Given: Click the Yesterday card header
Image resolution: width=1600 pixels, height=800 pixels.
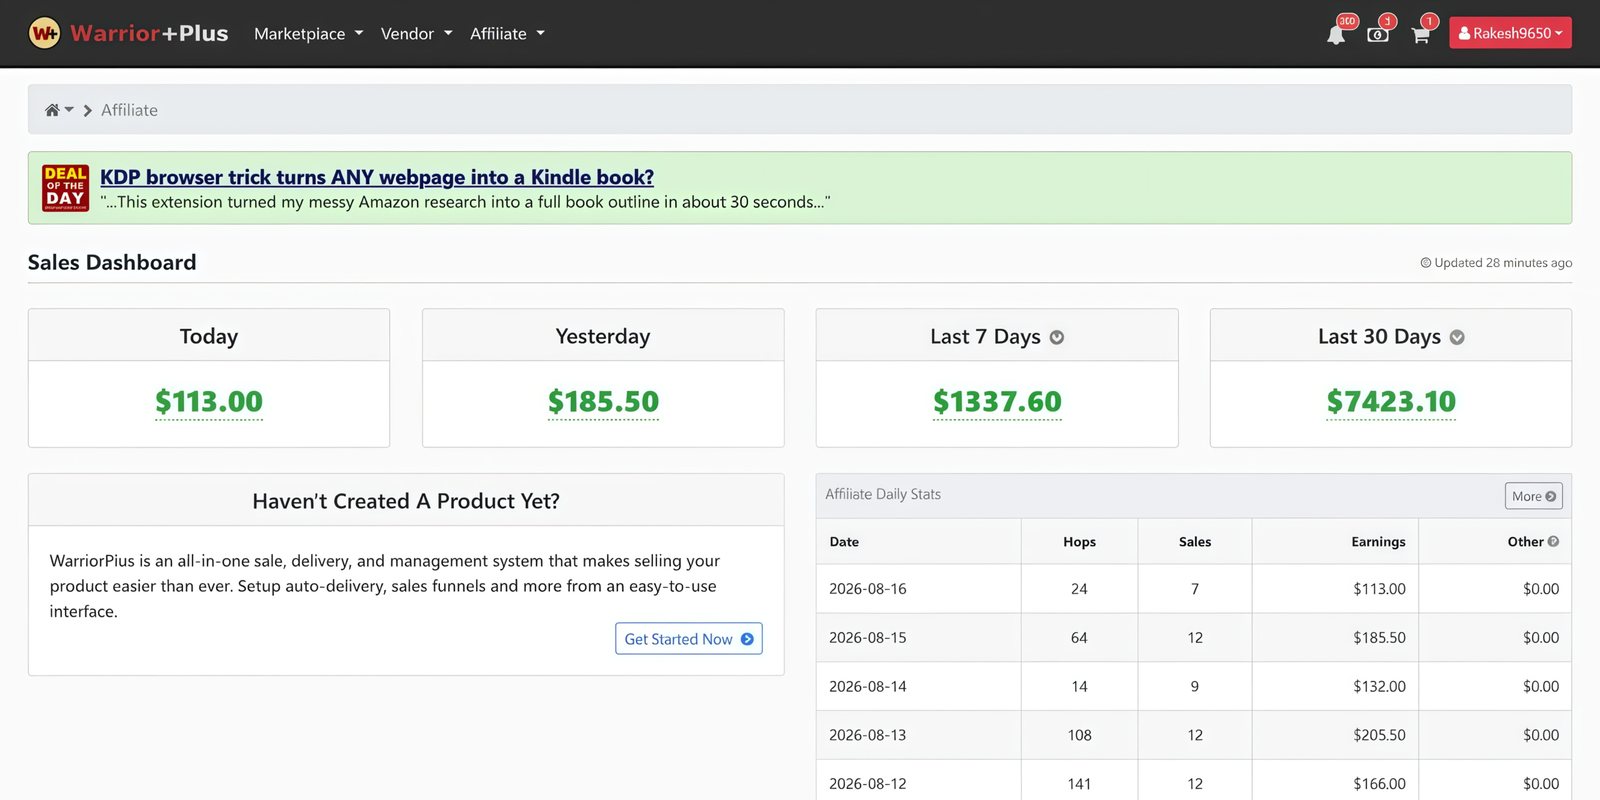Looking at the screenshot, I should click(x=603, y=336).
